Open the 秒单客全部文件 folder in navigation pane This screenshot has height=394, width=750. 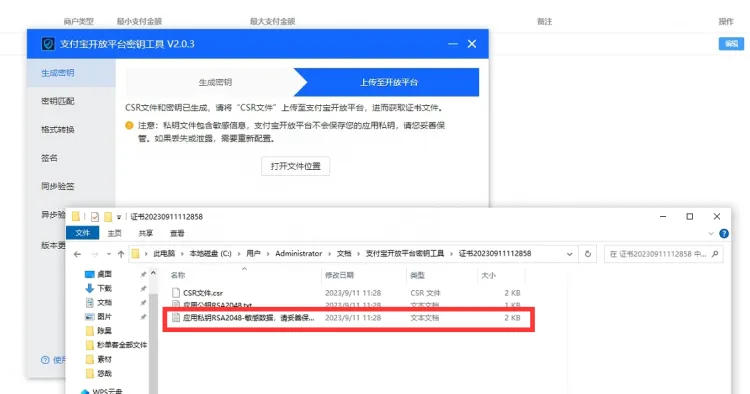[122, 345]
